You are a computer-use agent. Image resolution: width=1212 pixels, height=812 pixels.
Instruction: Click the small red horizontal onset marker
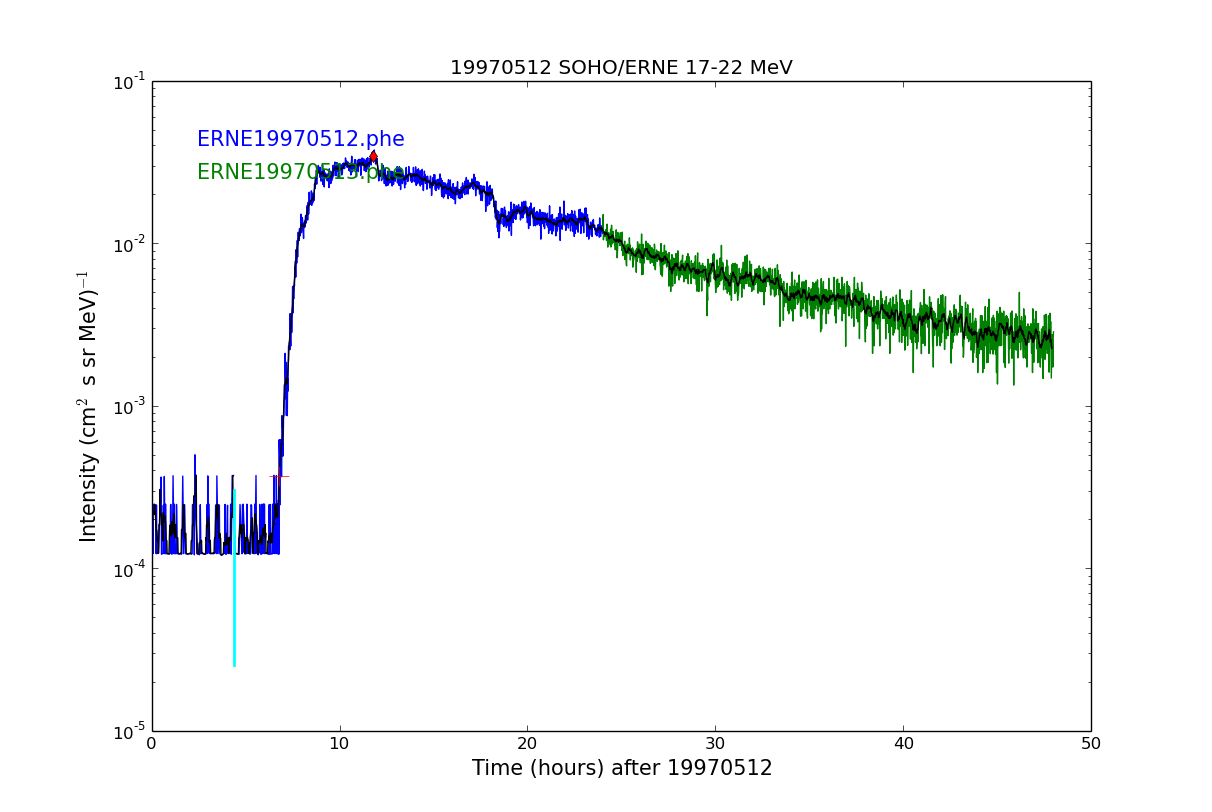[280, 476]
